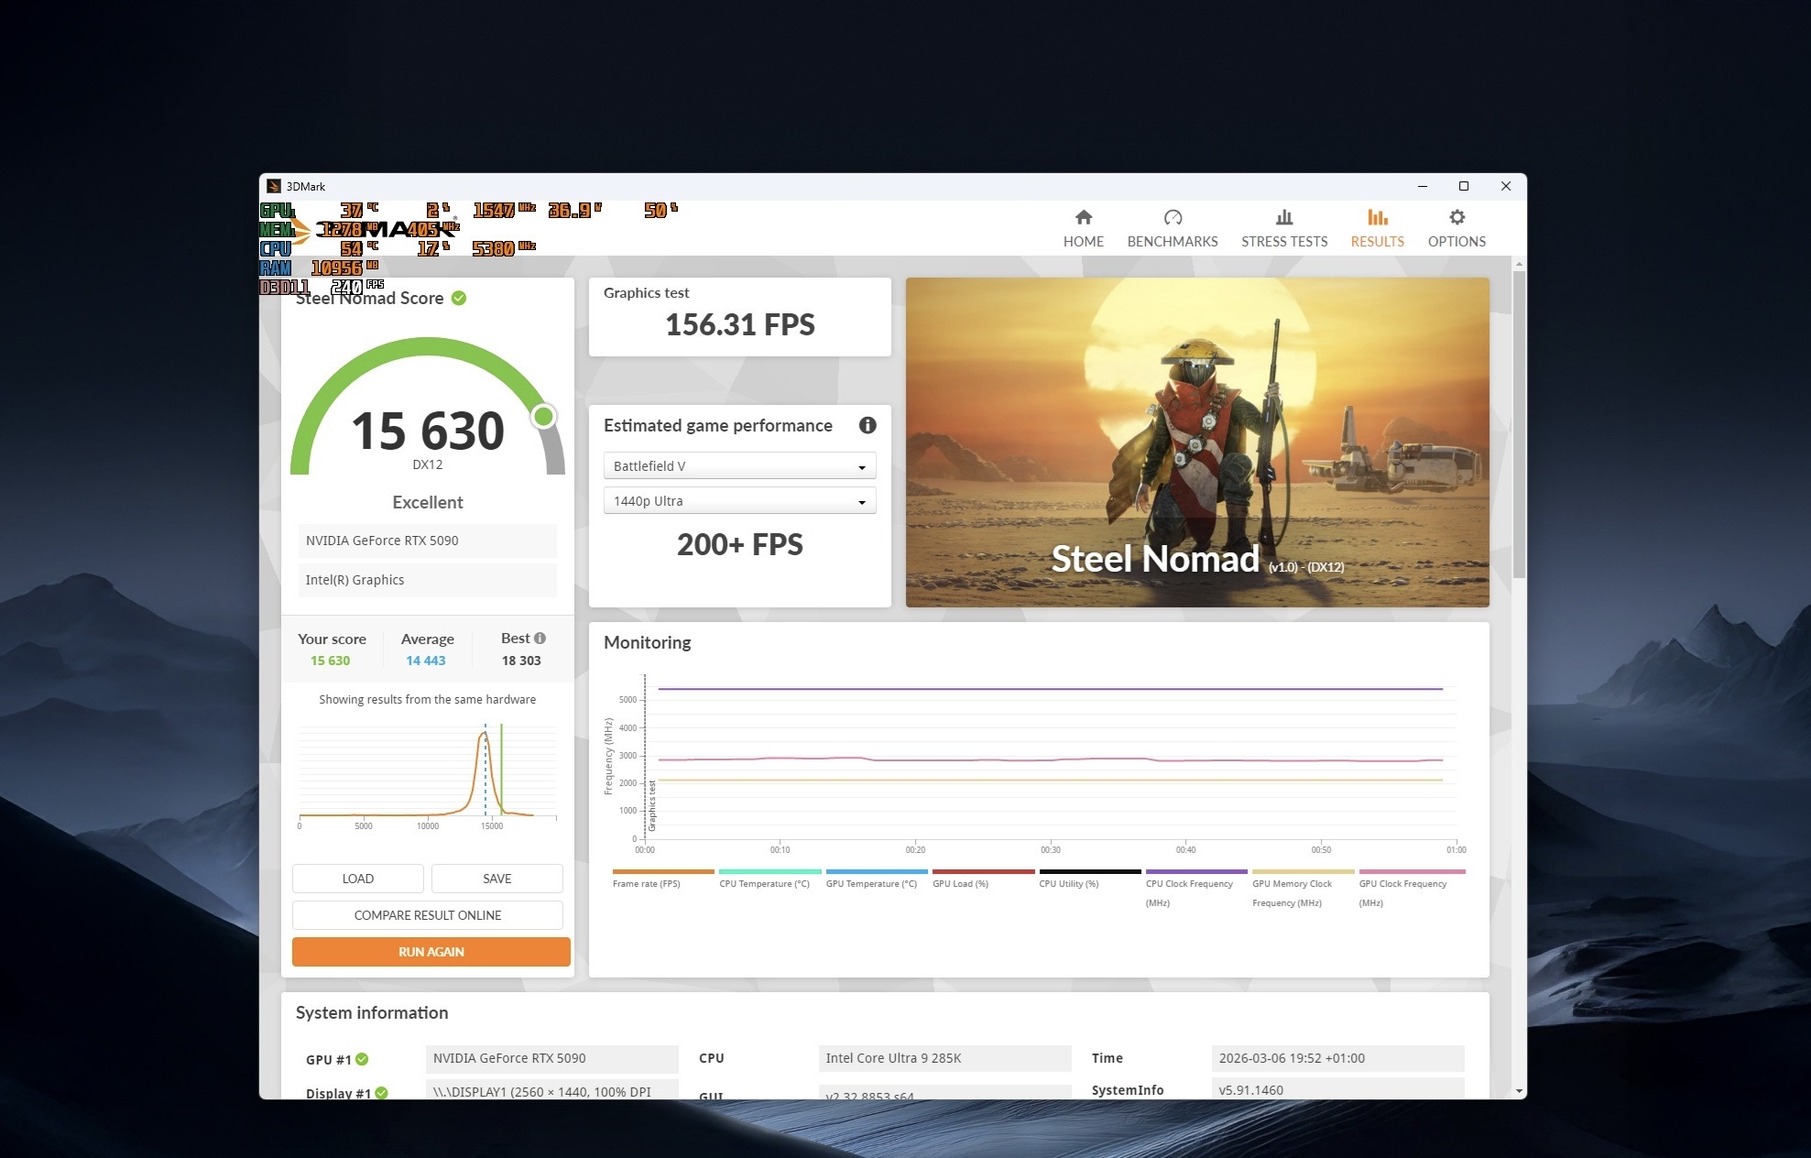Click the CPU Clock Frequency purple legend swatch

1196,872
